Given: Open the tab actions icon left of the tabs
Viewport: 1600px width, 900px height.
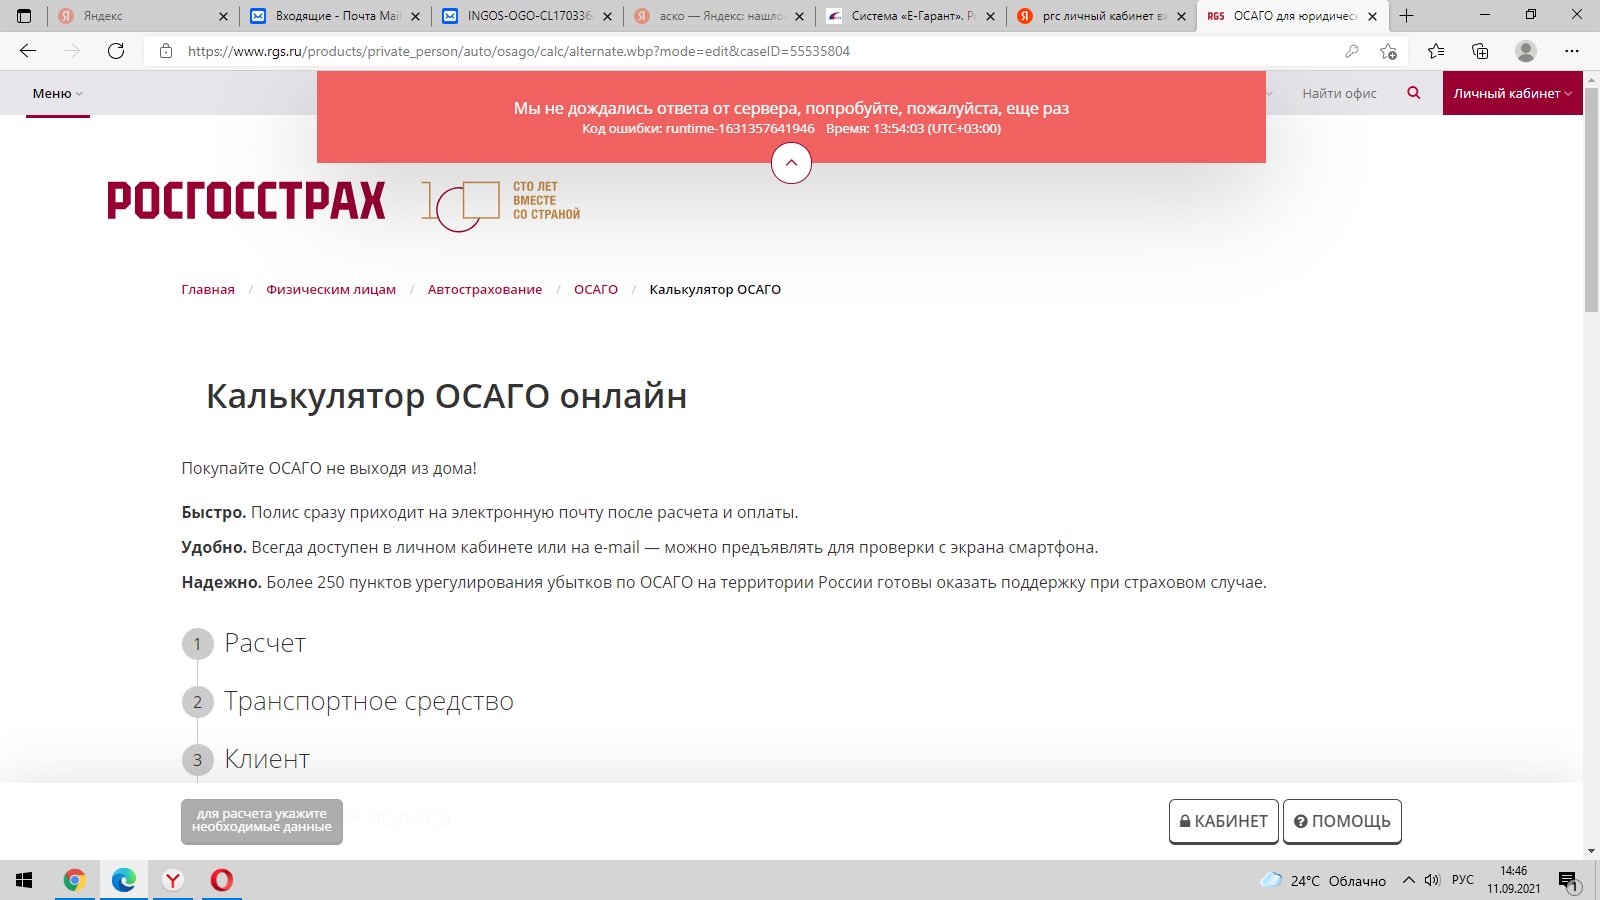Looking at the screenshot, I should [24, 16].
